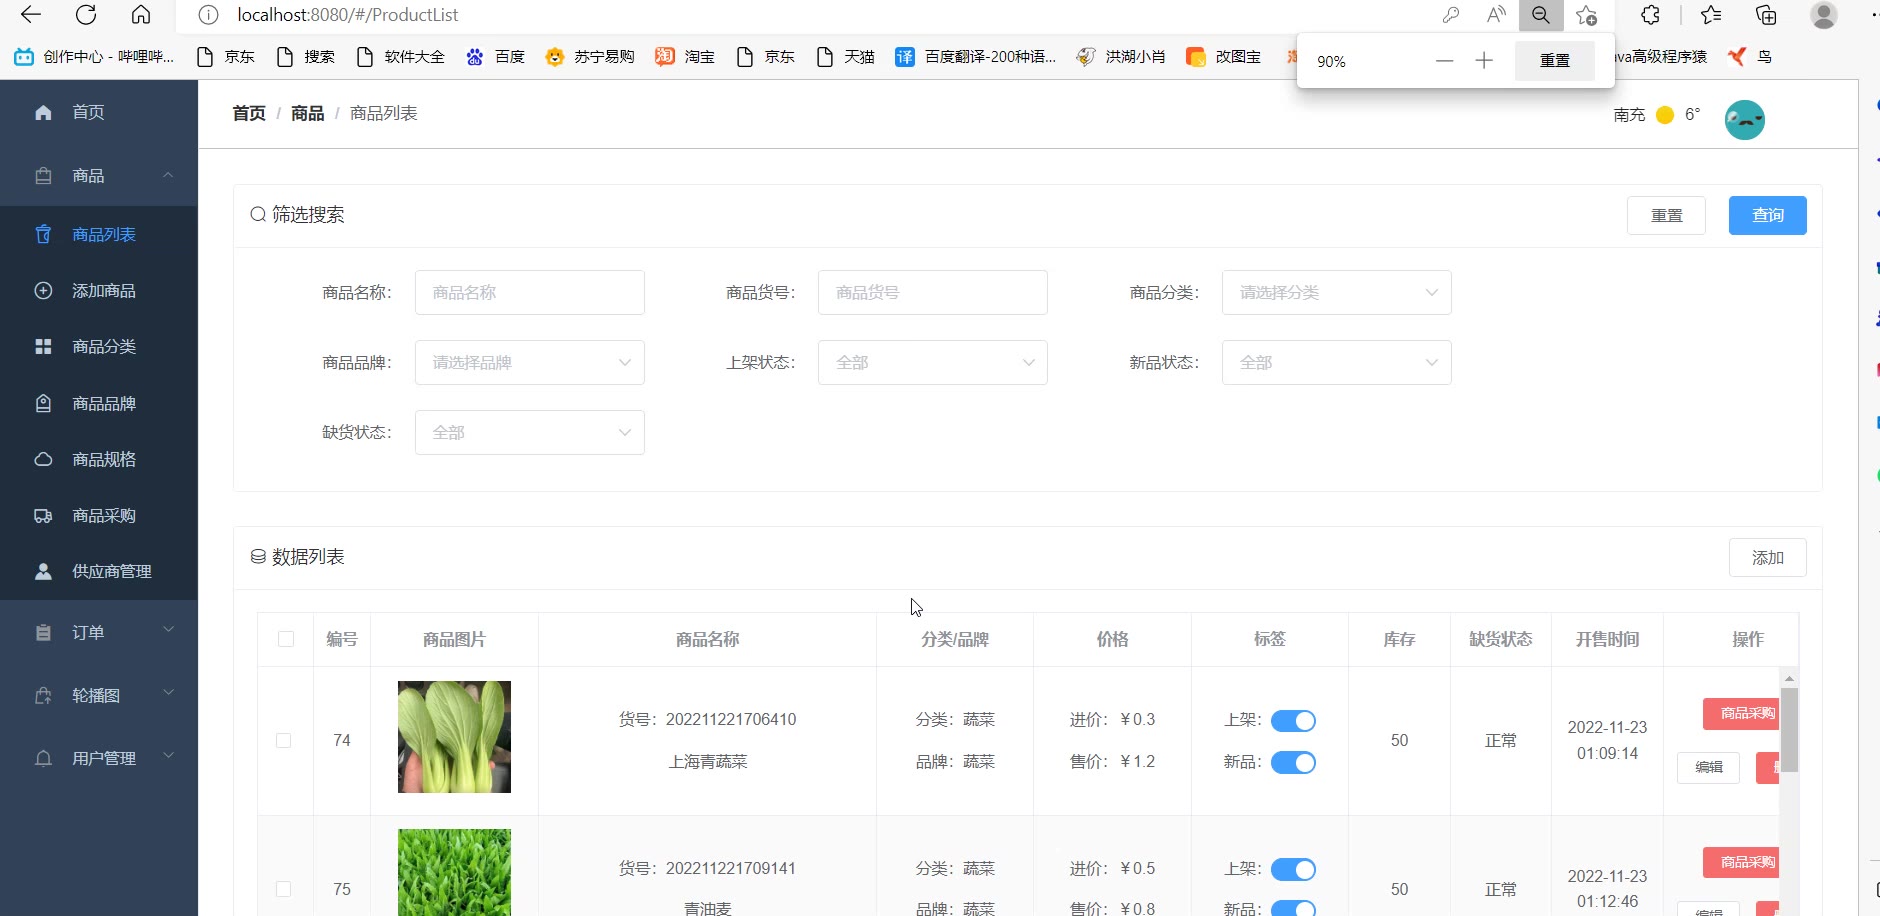Click the home icon beside 首页 in sidebar

tap(43, 112)
